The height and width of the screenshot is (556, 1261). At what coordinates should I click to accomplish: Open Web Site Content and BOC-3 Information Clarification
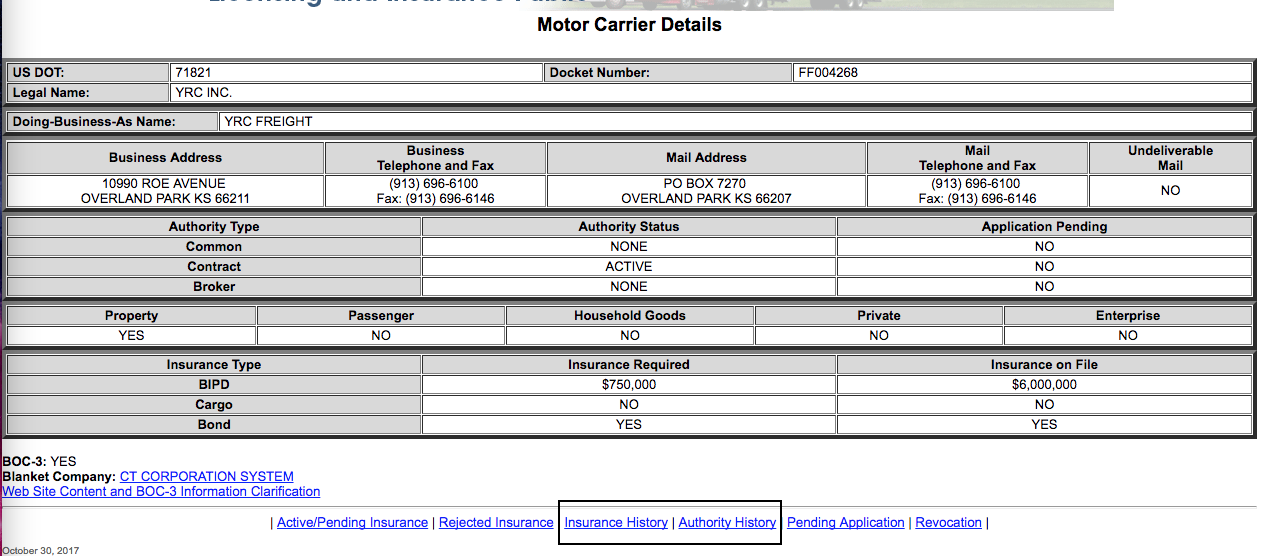tap(162, 492)
